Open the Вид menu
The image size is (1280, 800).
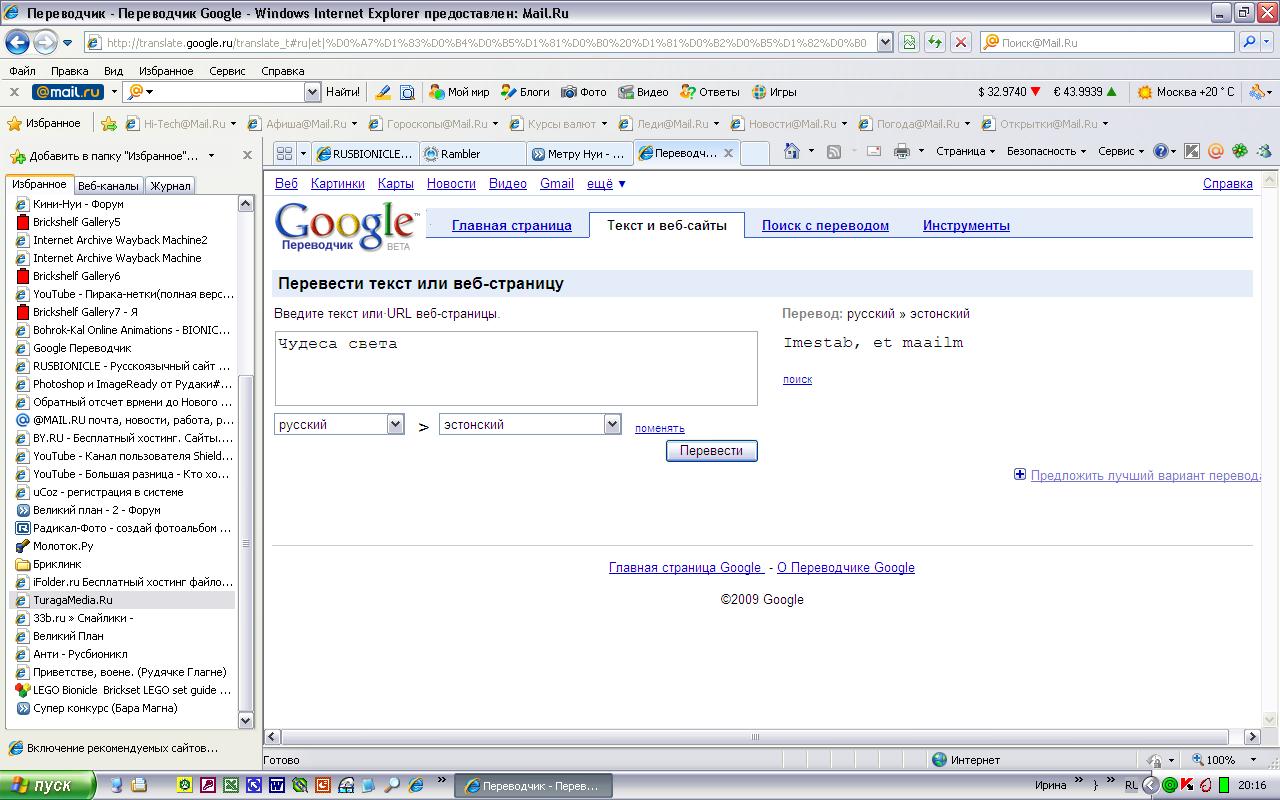(x=113, y=71)
